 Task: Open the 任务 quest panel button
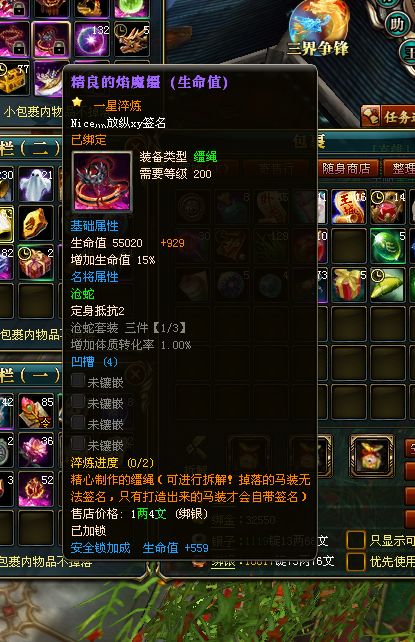pos(388,117)
